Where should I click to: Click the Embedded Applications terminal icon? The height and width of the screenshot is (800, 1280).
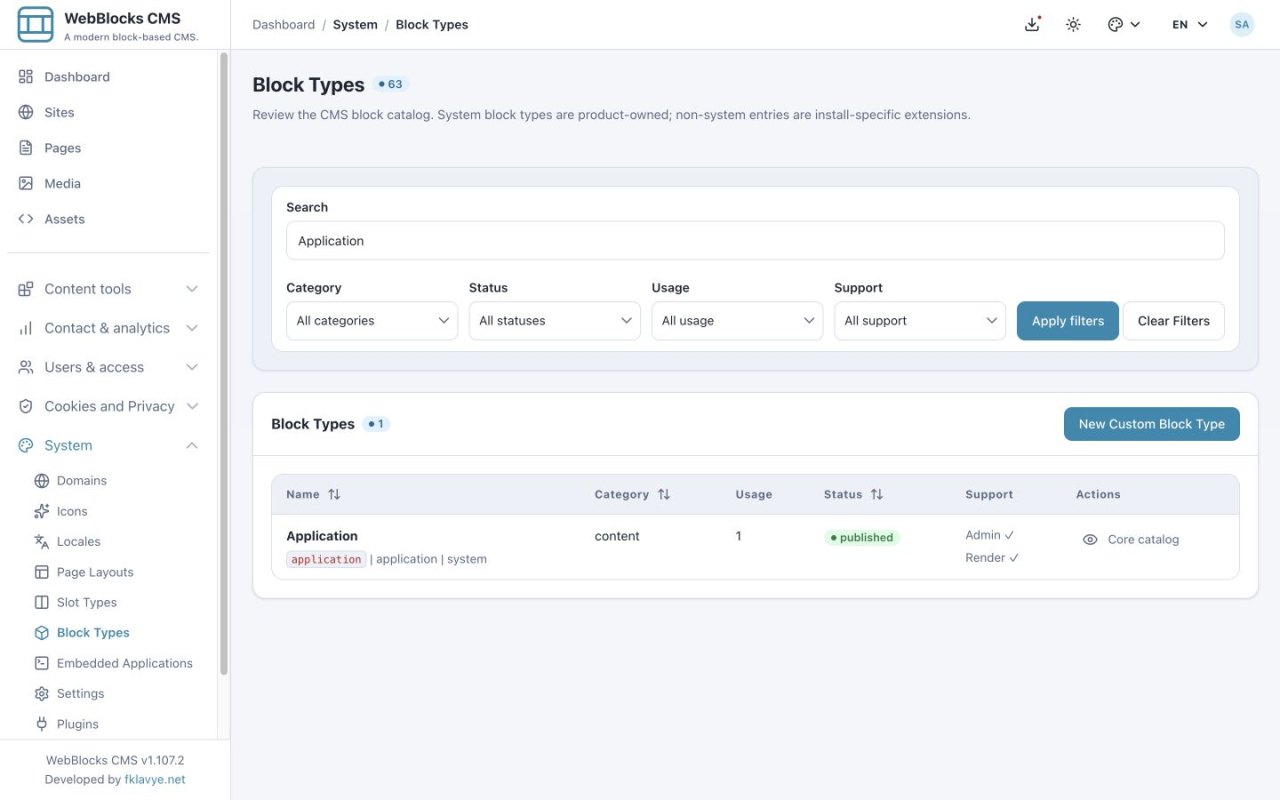(42, 663)
